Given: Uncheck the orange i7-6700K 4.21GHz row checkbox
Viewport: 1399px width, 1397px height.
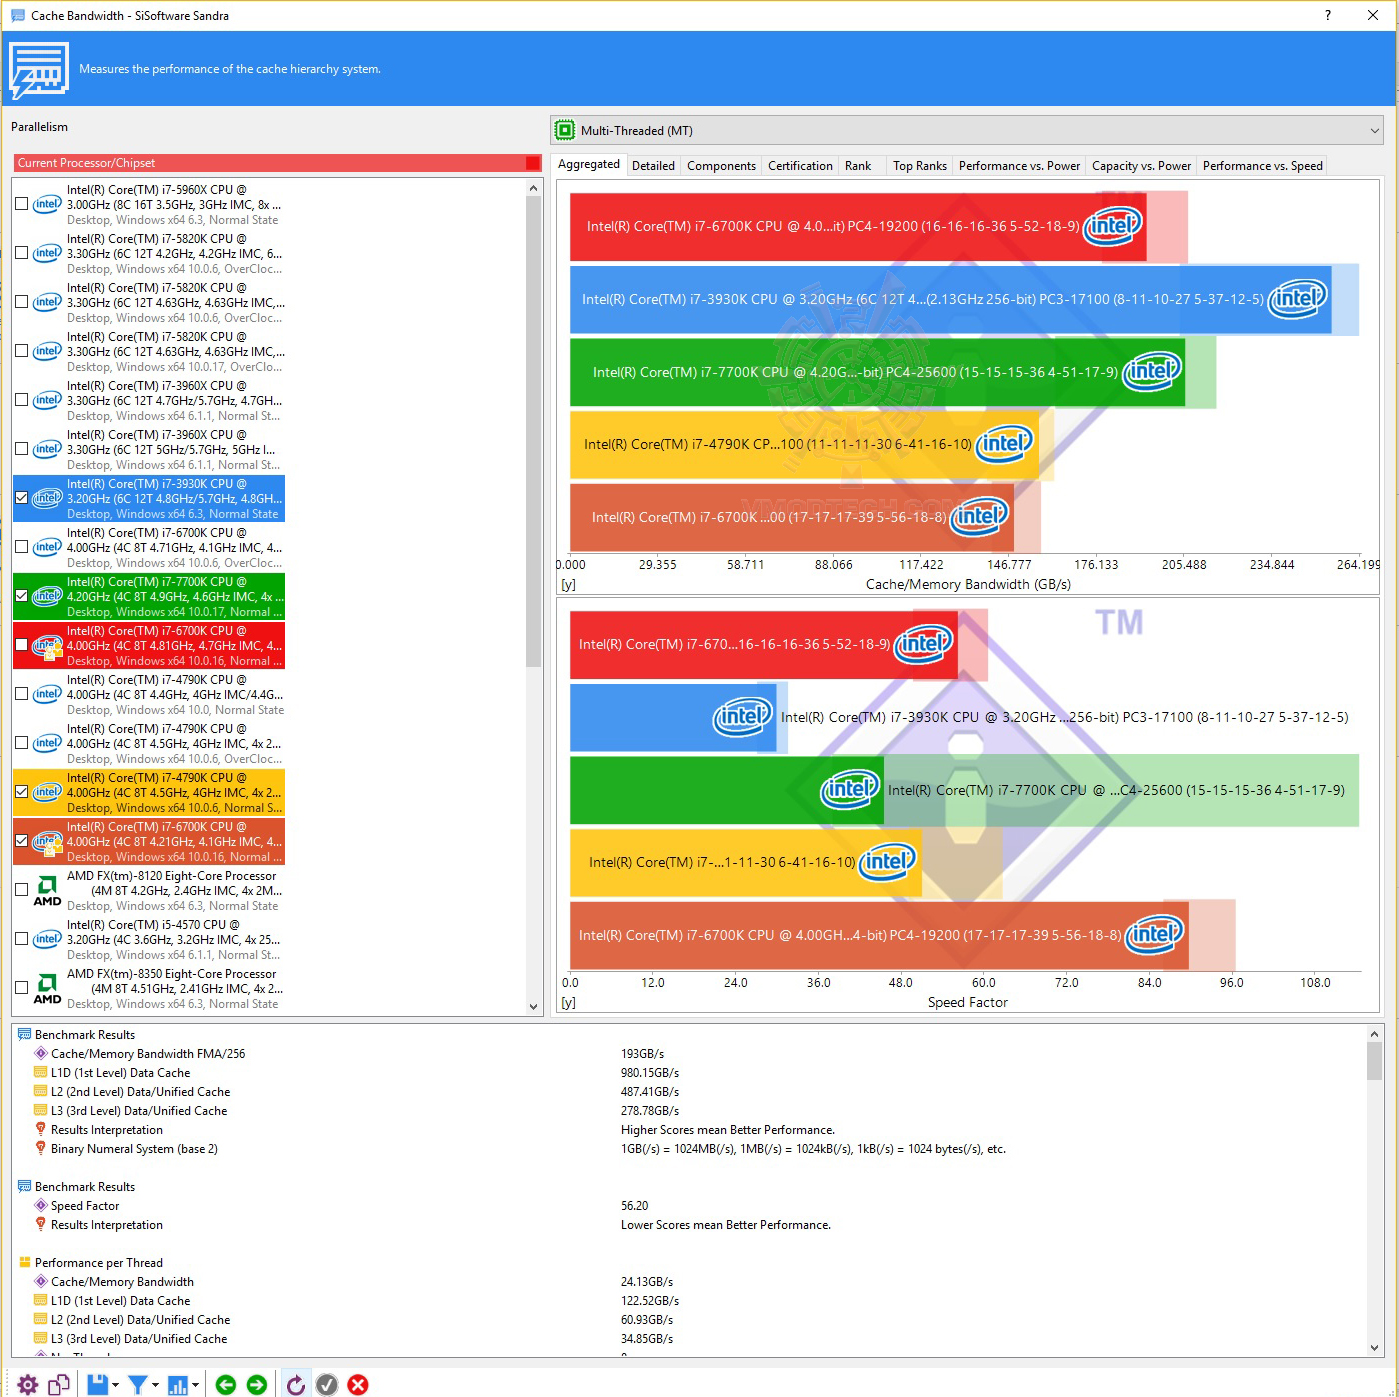Looking at the screenshot, I should click(21, 841).
